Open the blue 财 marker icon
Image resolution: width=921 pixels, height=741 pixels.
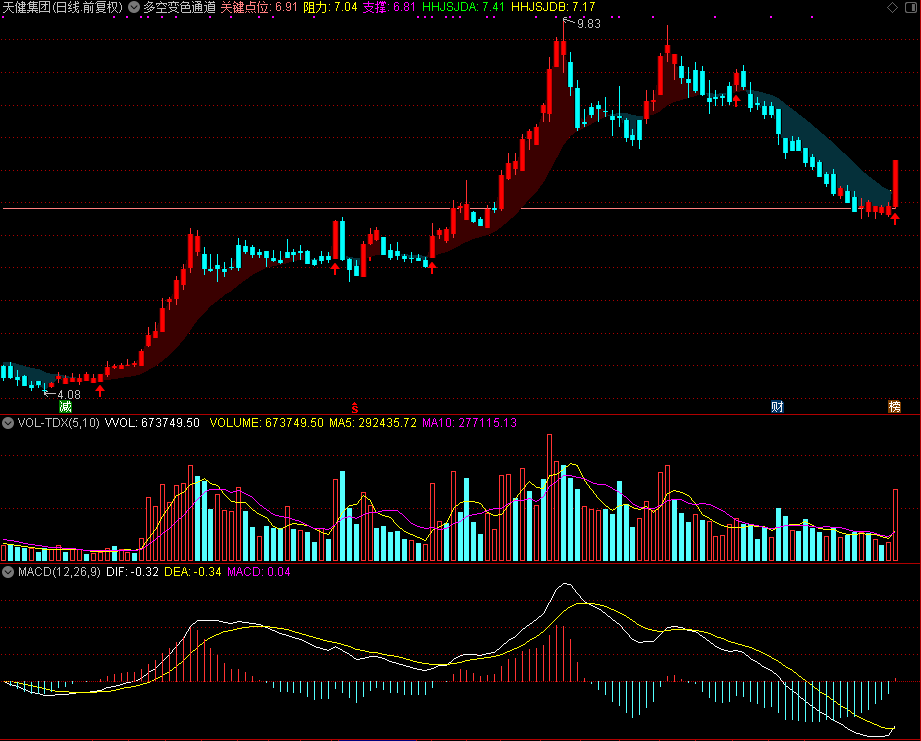(777, 406)
